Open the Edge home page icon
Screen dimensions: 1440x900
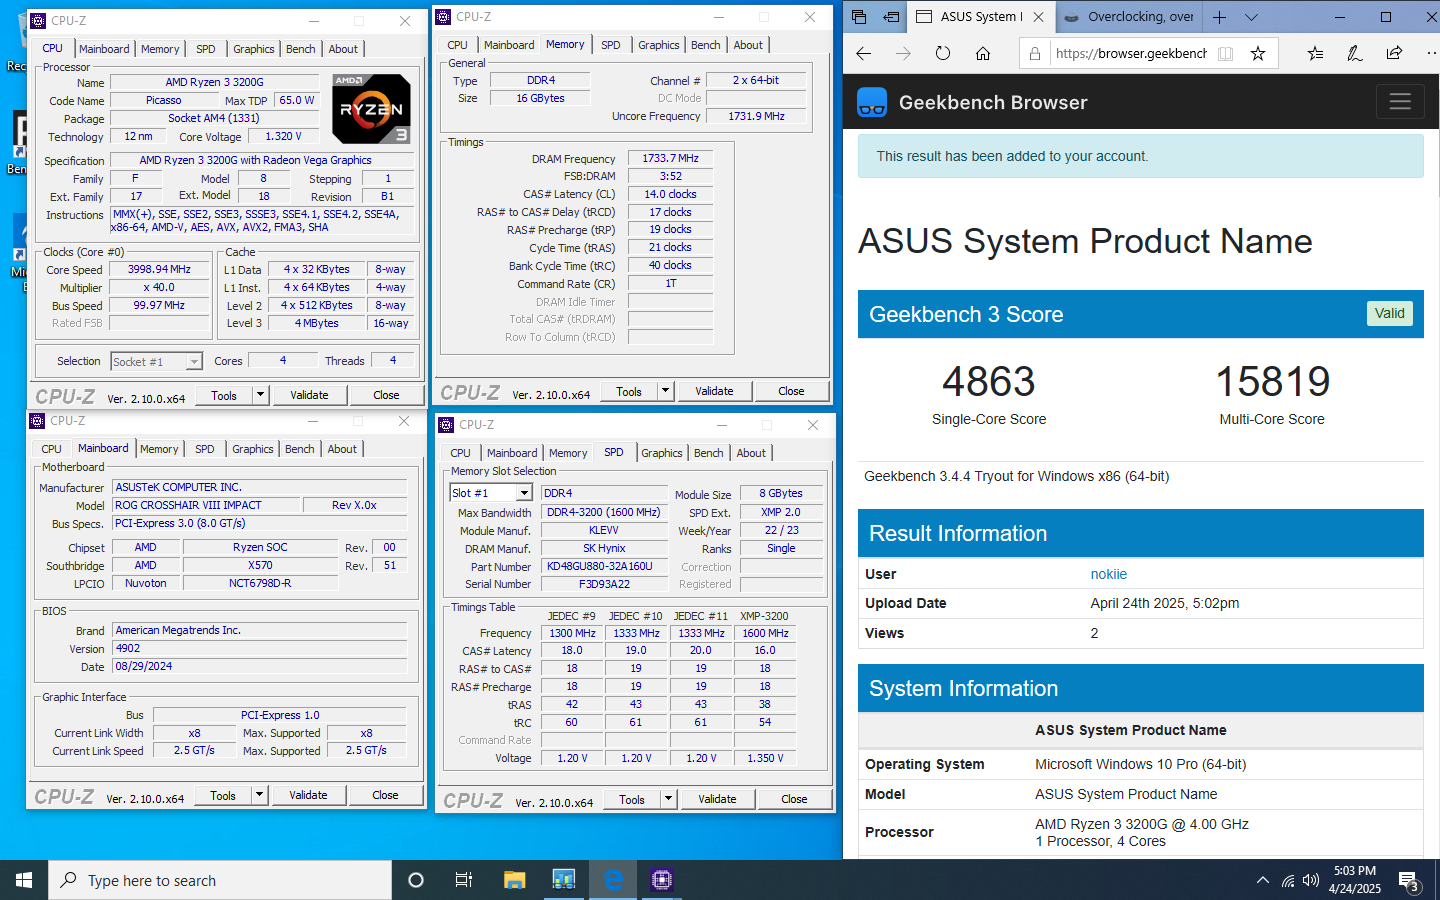[983, 54]
